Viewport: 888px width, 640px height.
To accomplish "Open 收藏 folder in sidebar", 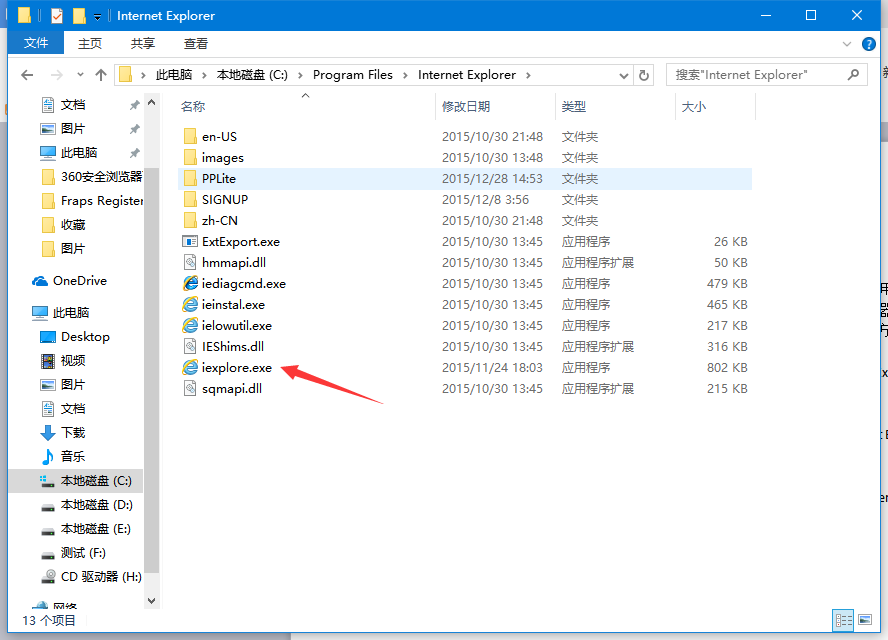I will [73, 225].
